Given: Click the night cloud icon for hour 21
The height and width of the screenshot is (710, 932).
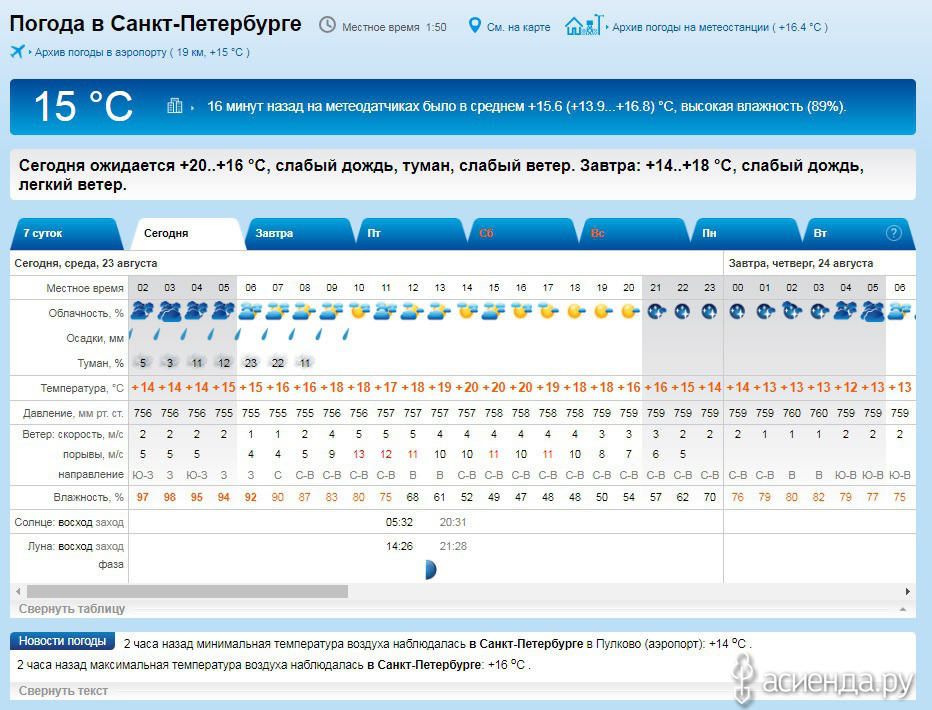Looking at the screenshot, I should tap(656, 311).
